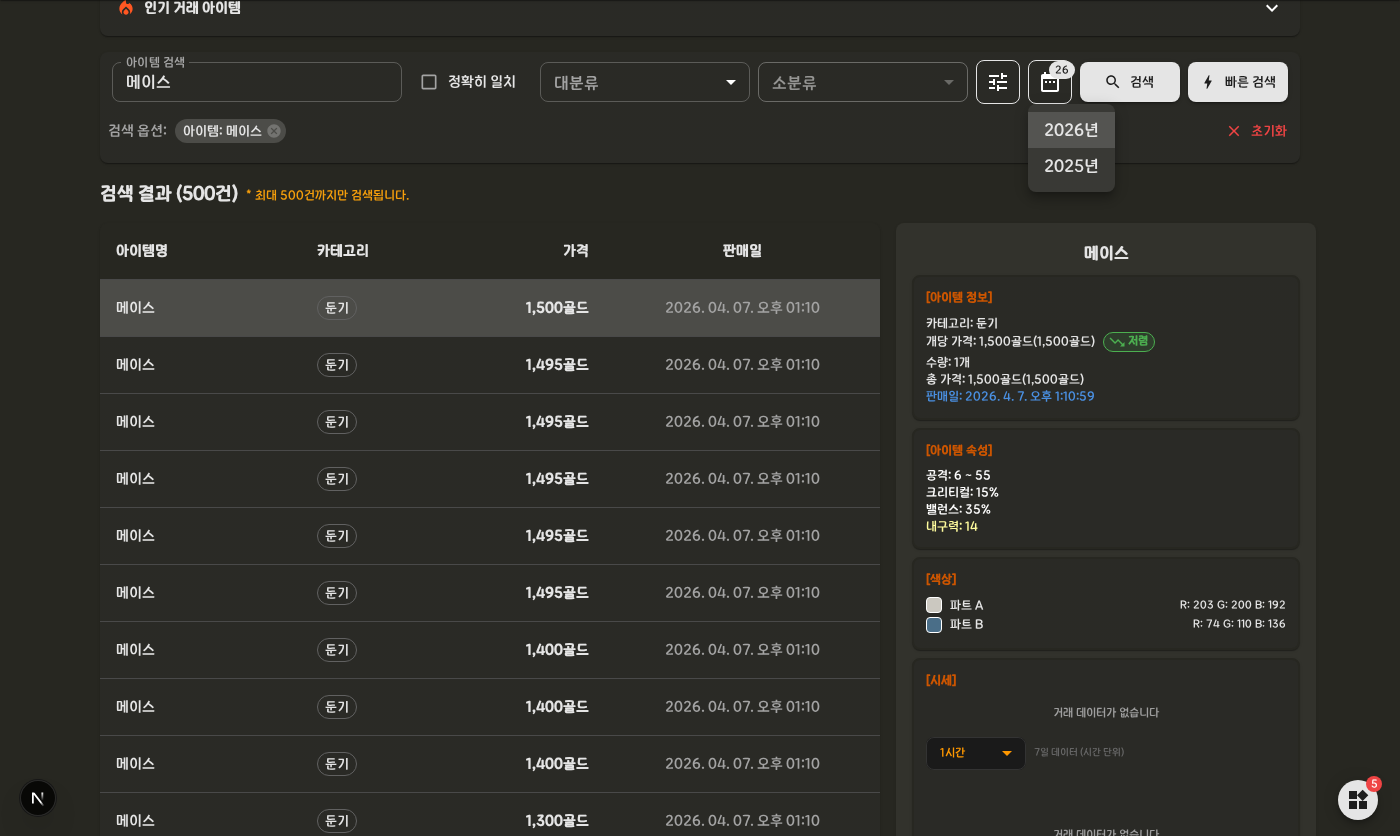1400x836 pixels.
Task: Click the 파트 B color swatch
Action: [x=934, y=625]
